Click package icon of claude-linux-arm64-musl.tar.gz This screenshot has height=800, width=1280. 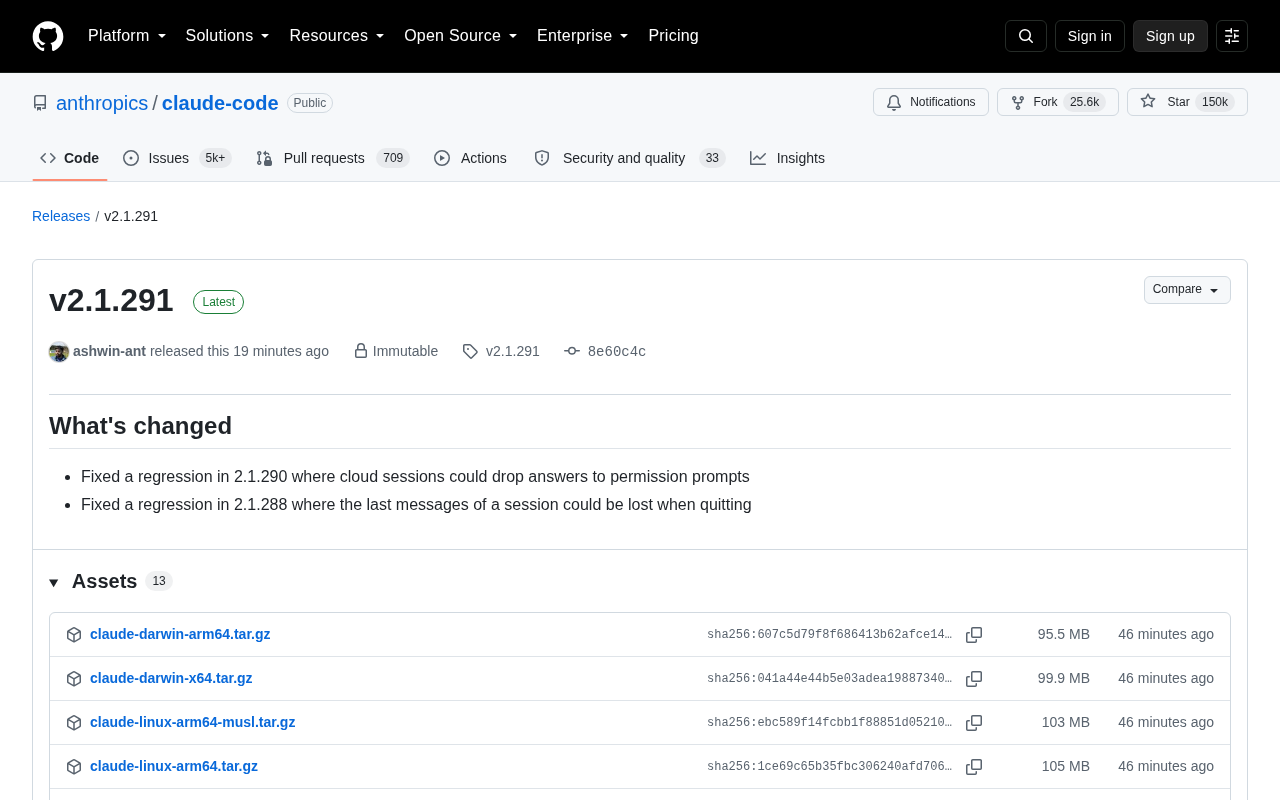74,723
